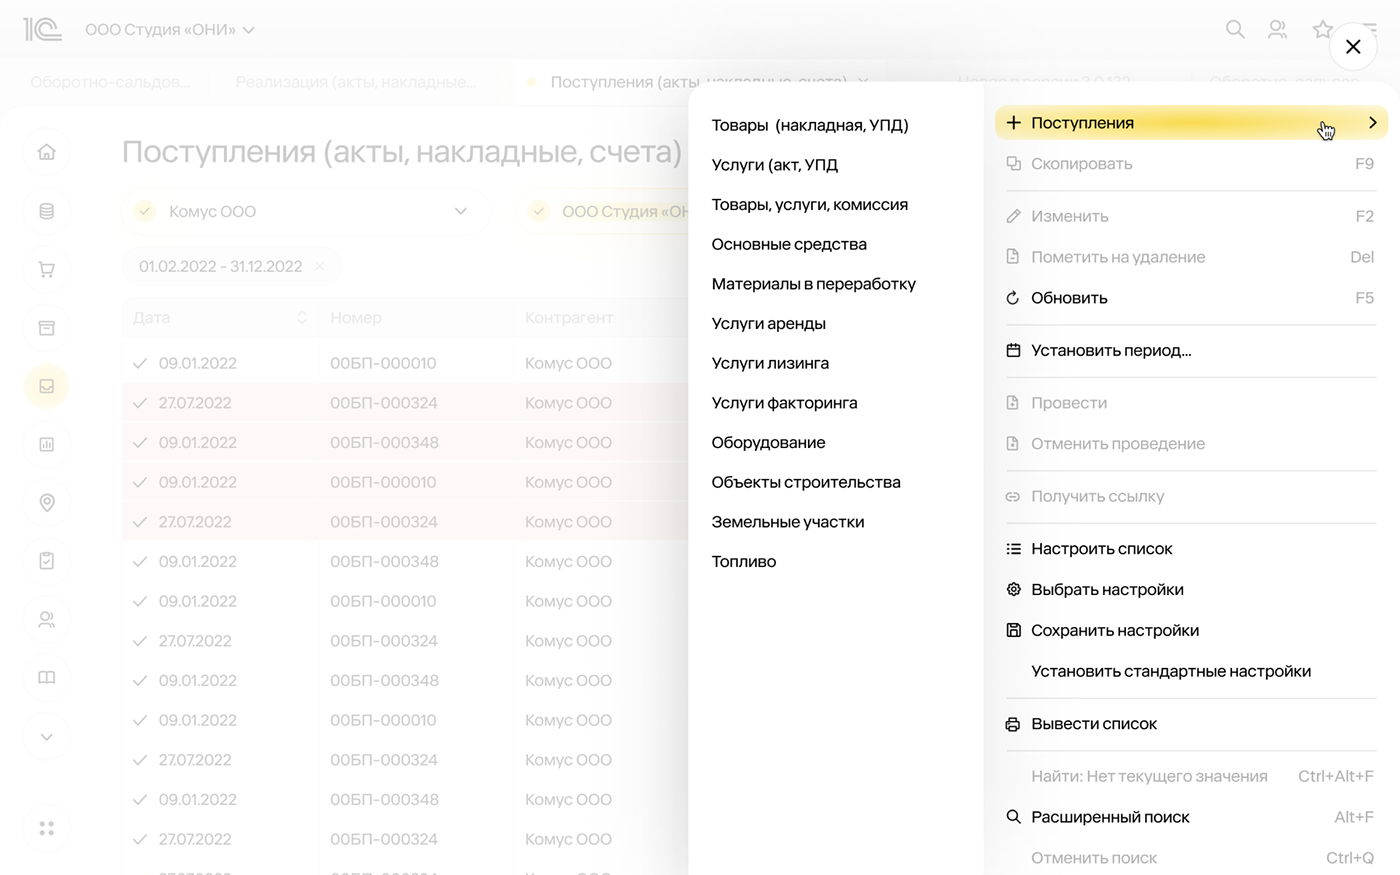Expand the Комус ООО counterparty dropdown

460,211
